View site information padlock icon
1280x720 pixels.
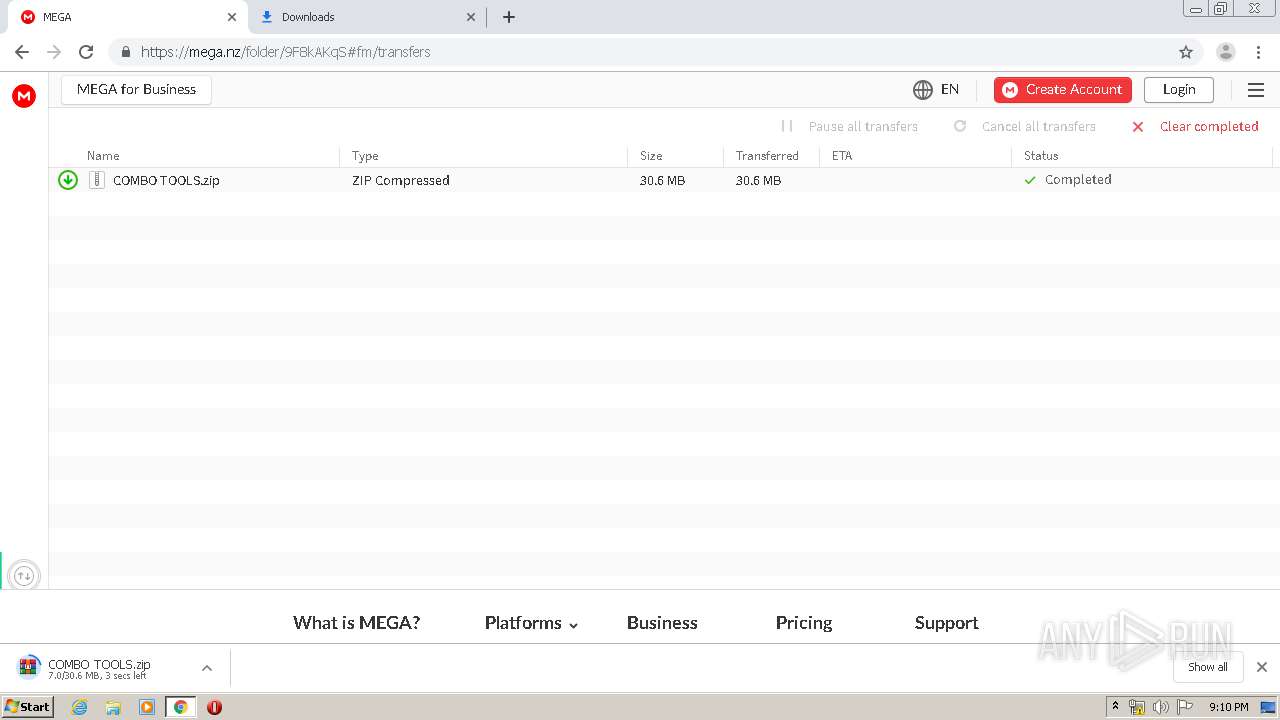(x=126, y=52)
